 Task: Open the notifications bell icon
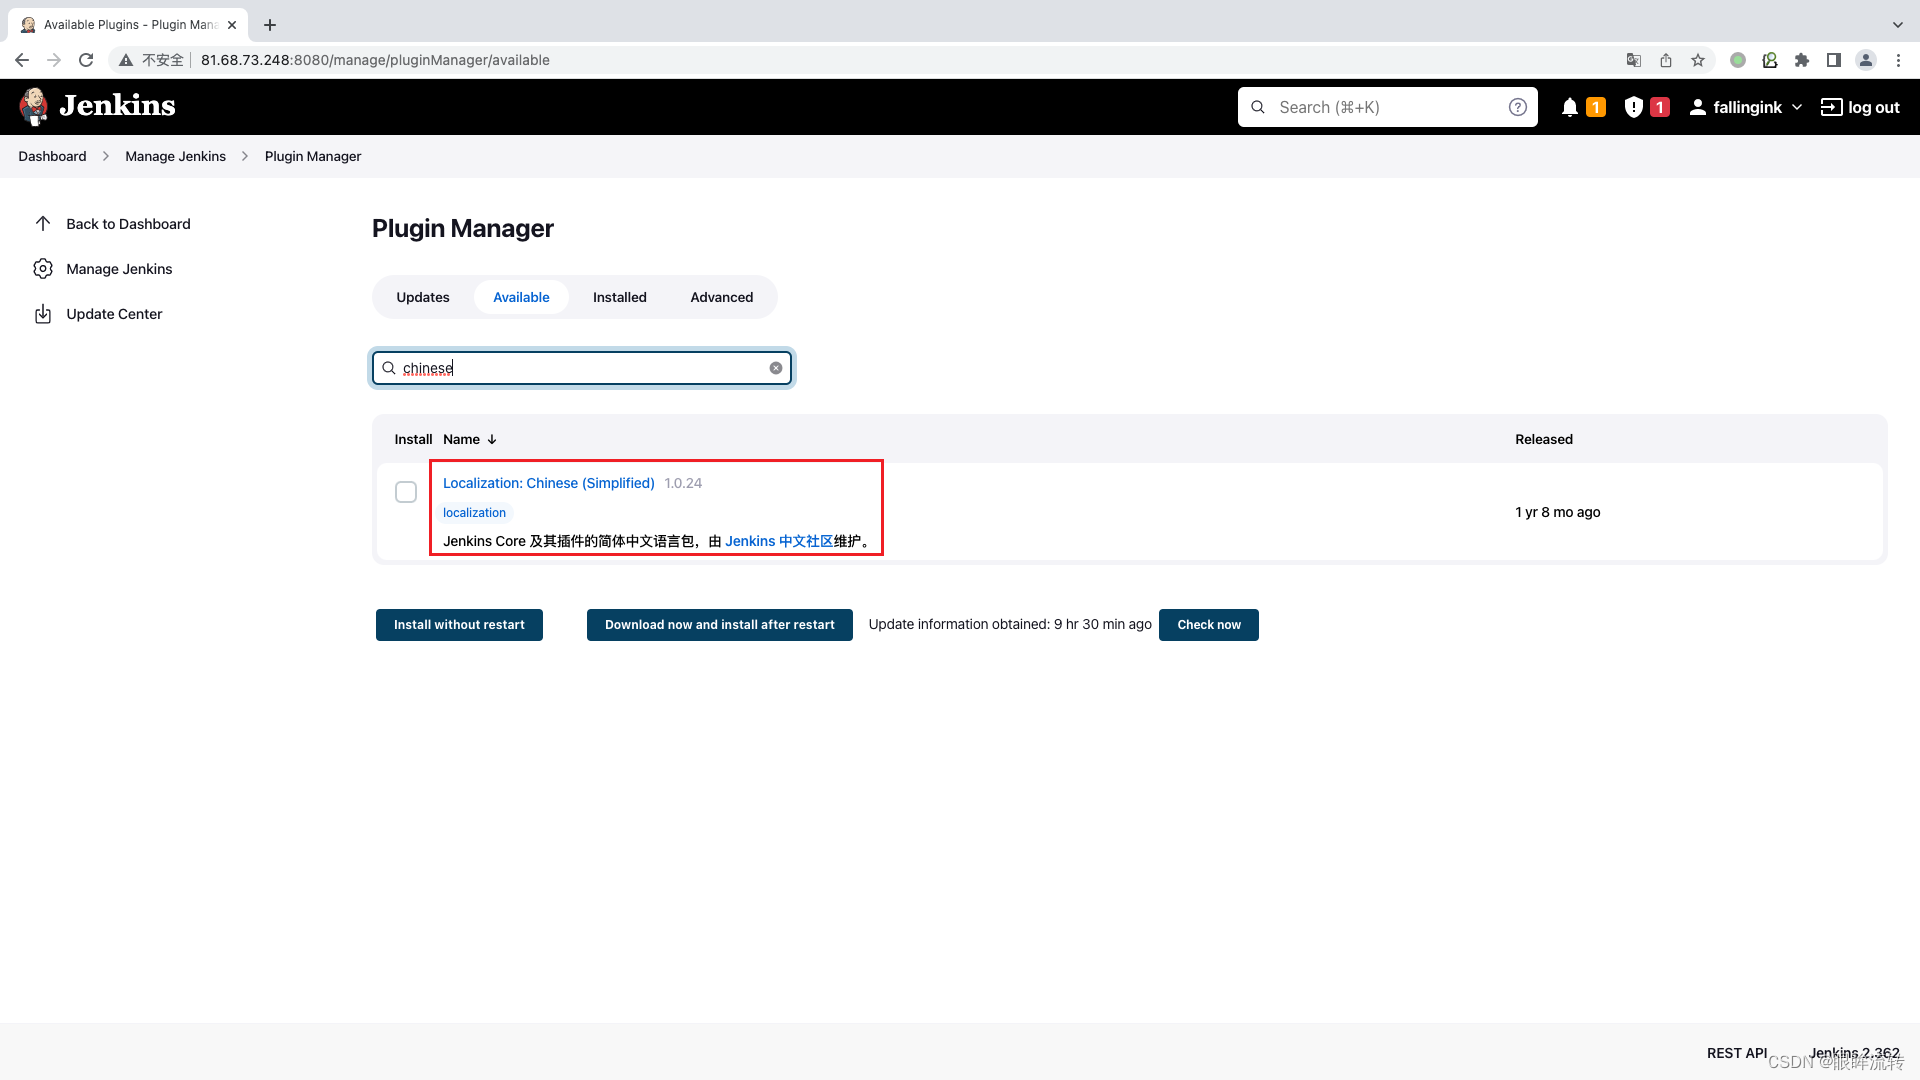(x=1570, y=107)
